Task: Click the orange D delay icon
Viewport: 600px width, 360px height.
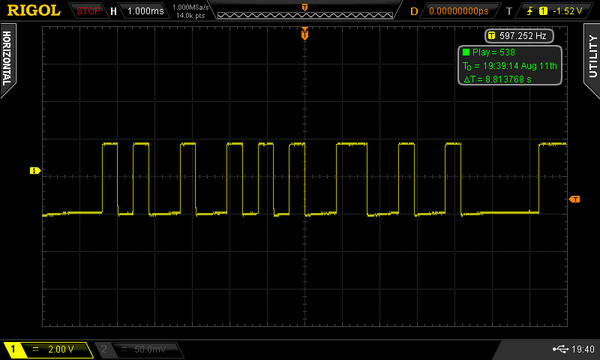Action: 414,11
